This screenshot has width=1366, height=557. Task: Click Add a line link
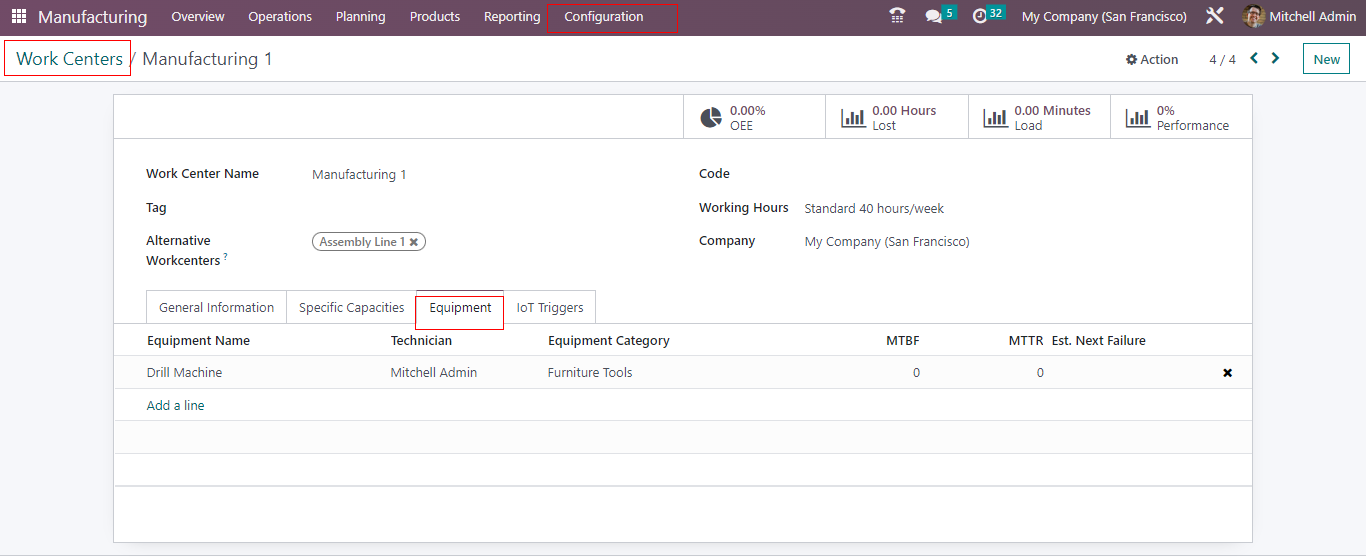[x=176, y=406]
